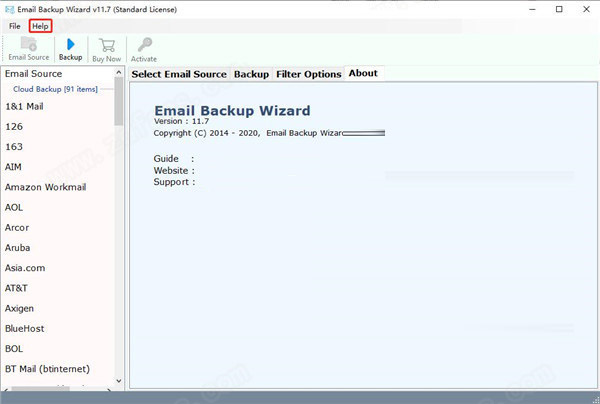Select BlueHost email source
The width and height of the screenshot is (600, 404).
click(x=24, y=328)
